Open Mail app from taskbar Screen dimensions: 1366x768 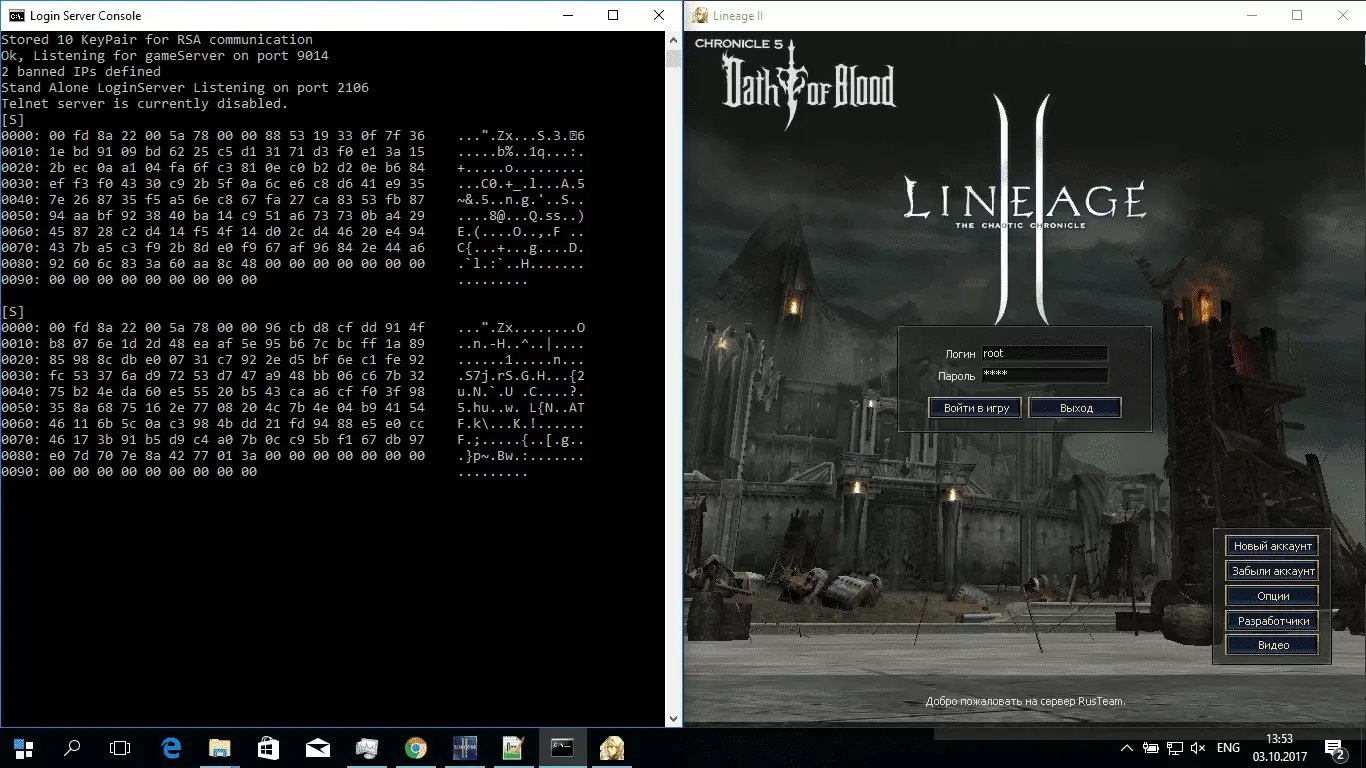point(318,747)
